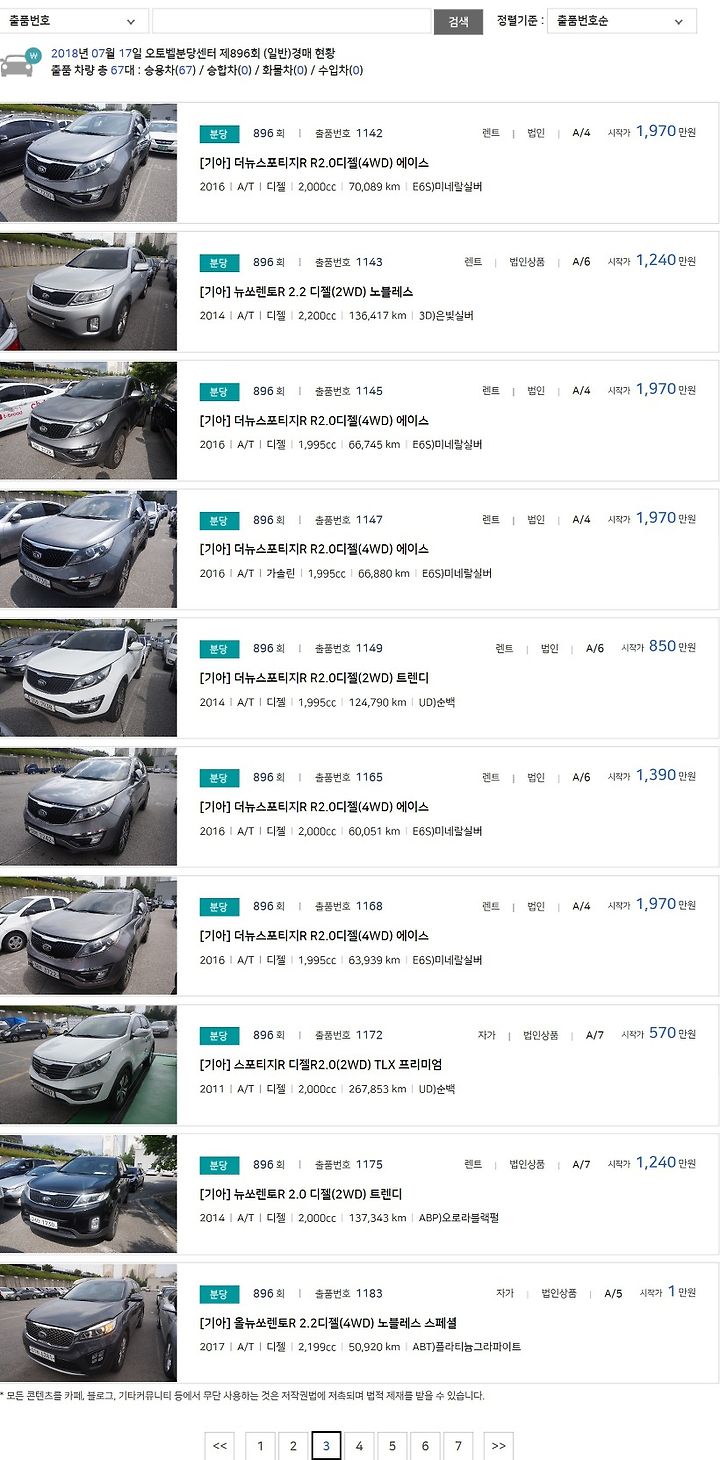
Task: Go to page 1 in pagination
Action: [x=260, y=1446]
